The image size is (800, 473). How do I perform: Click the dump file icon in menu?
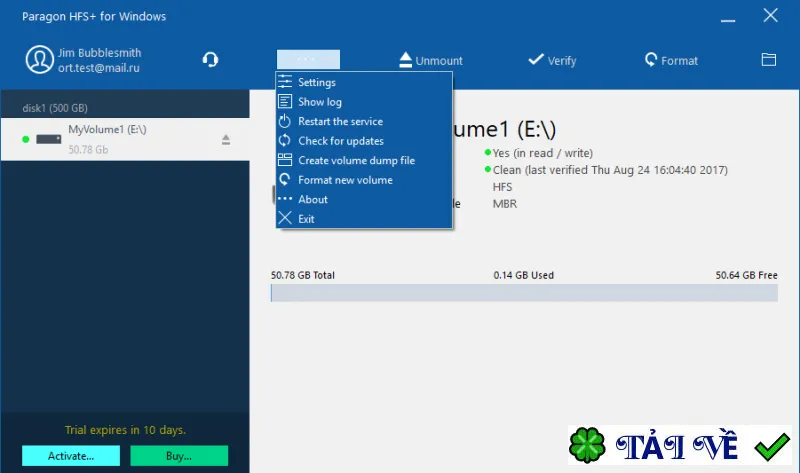pos(285,160)
